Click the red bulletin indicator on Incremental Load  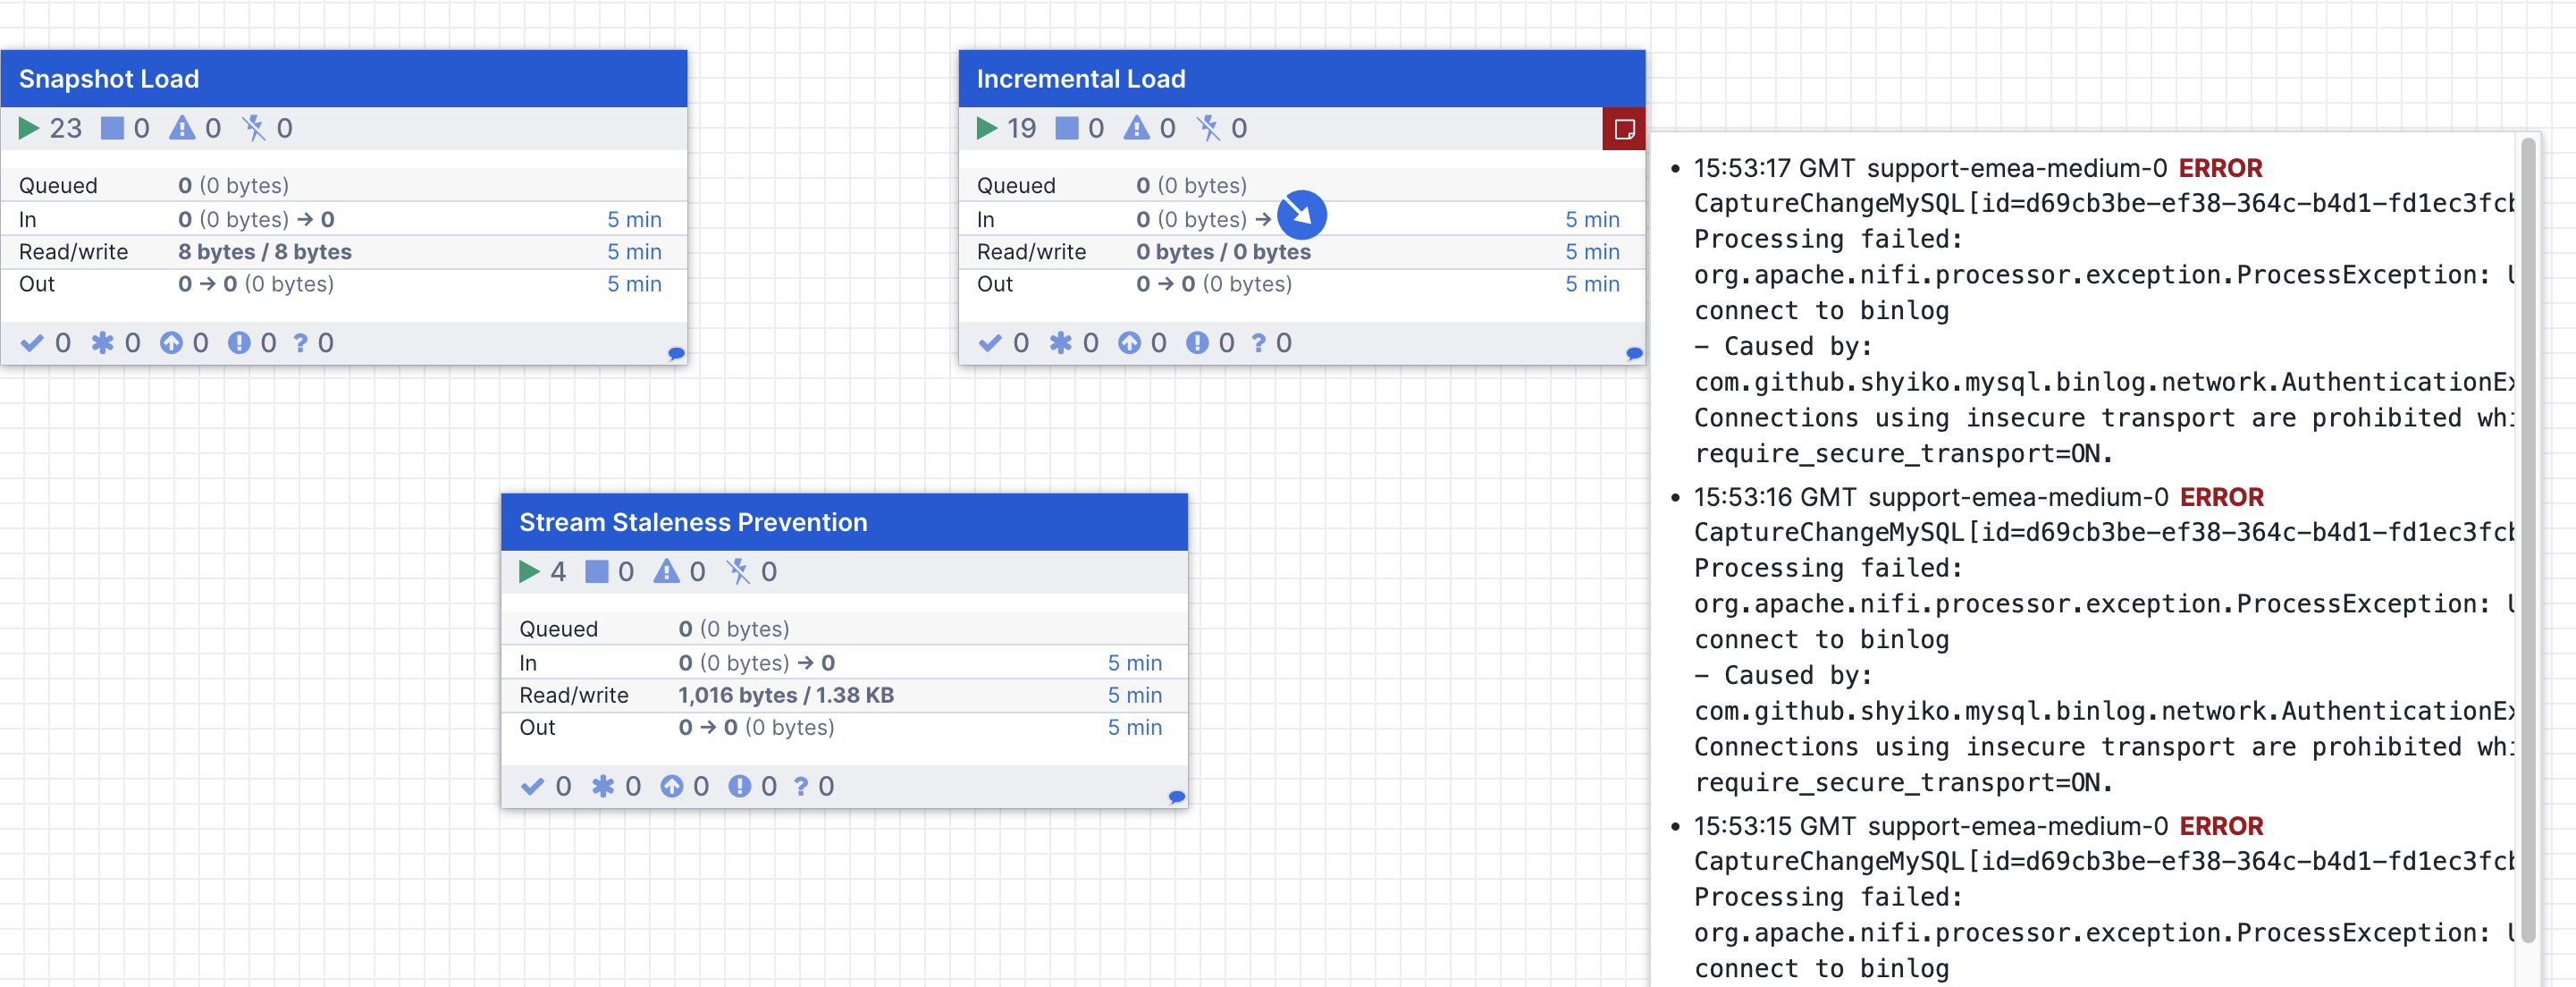point(1624,128)
